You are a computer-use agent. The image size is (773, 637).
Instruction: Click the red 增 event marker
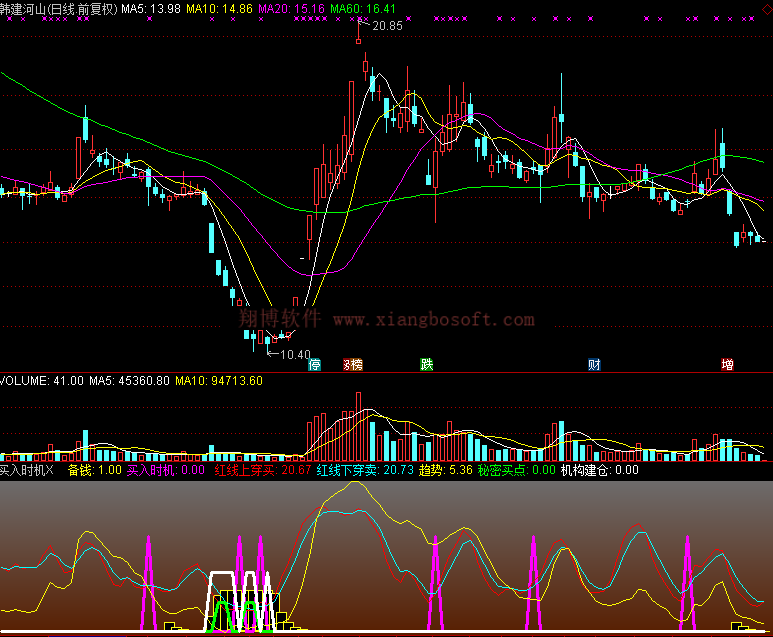pyautogui.click(x=727, y=365)
